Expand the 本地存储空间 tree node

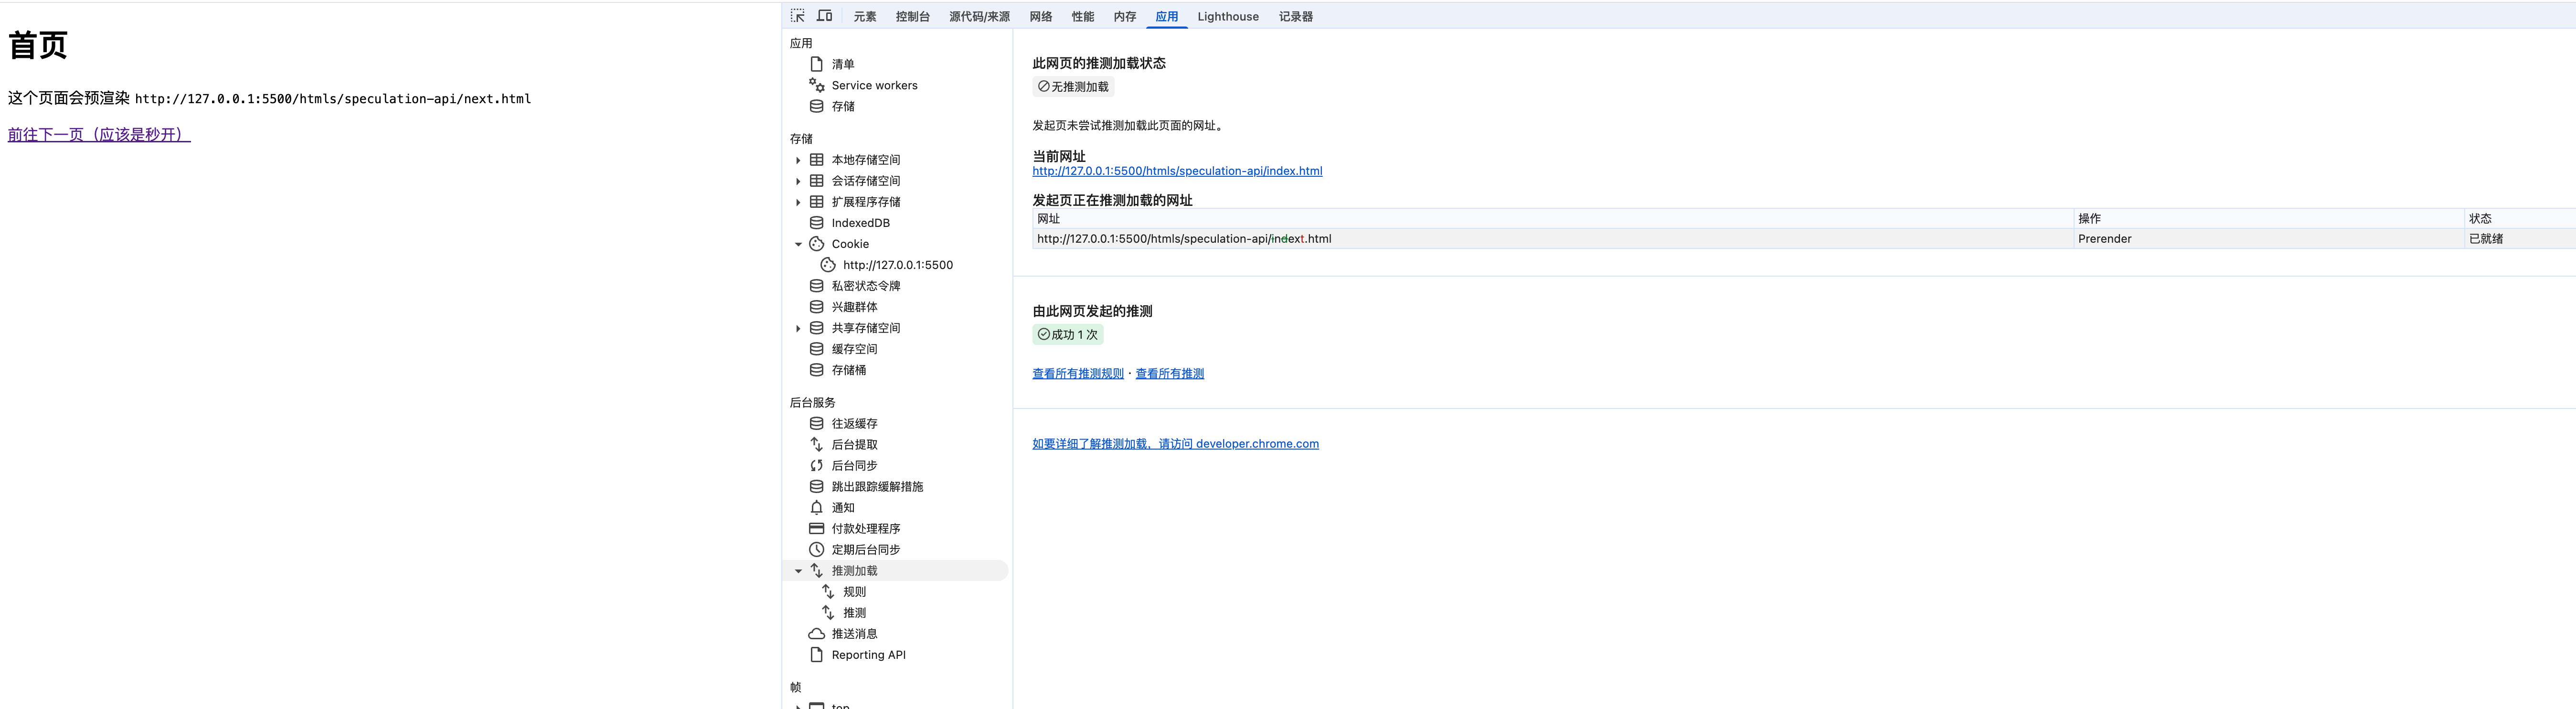(798, 160)
